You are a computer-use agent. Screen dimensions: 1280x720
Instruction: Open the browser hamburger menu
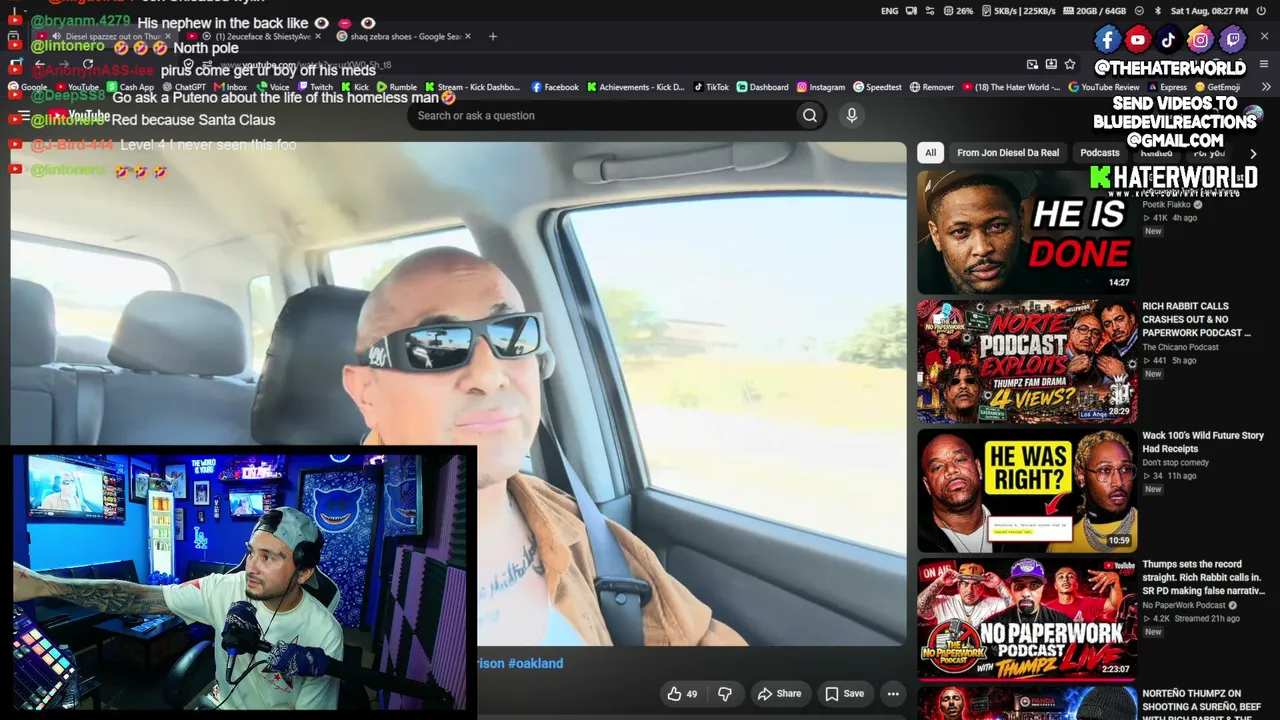pyautogui.click(x=1265, y=64)
